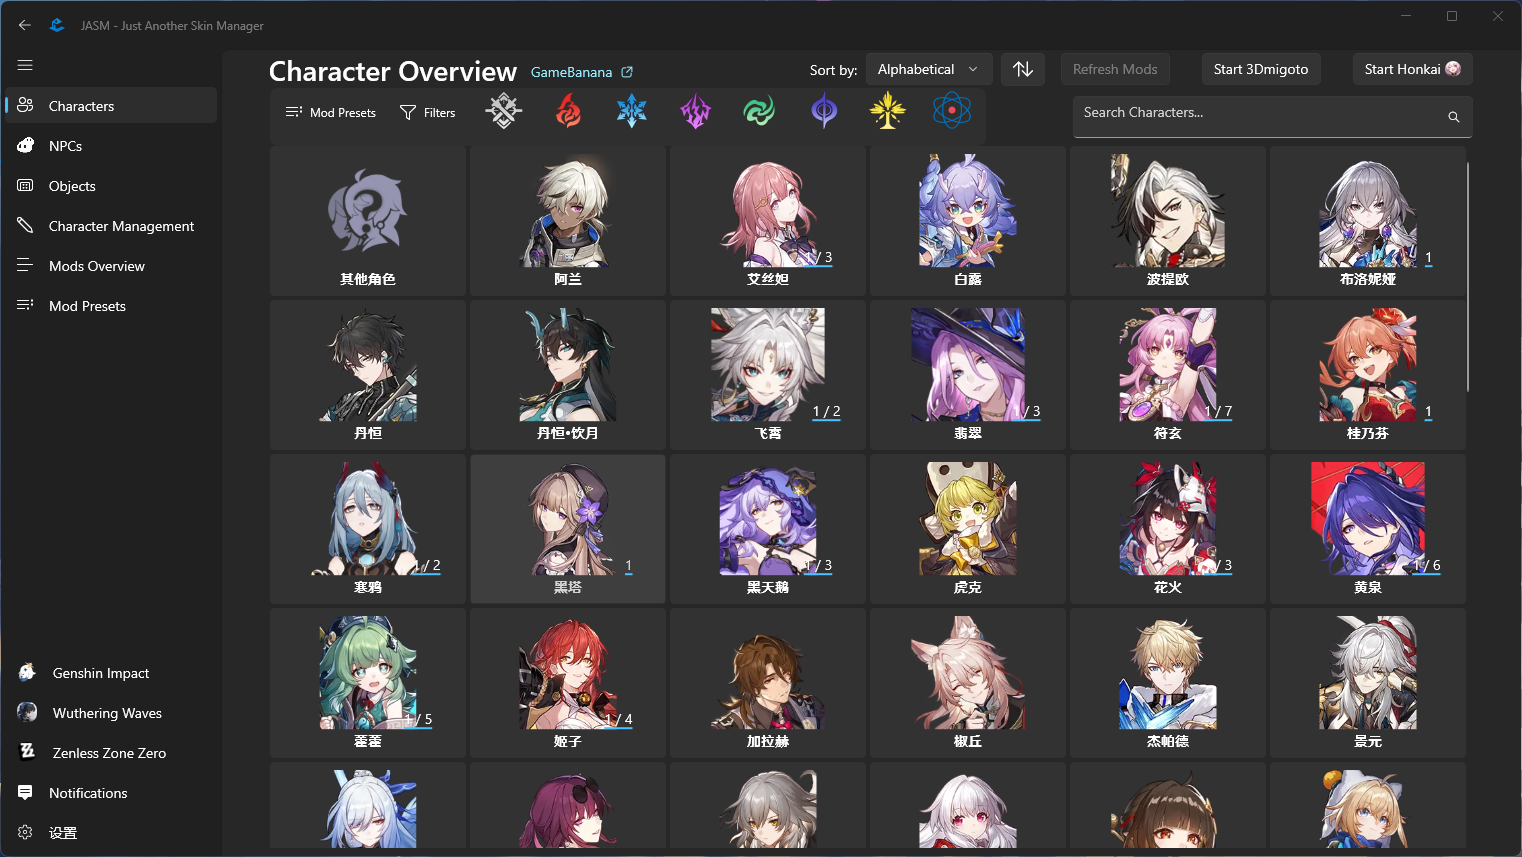Filter by Fire element icon
Screen dimensions: 1522x857
pos(568,111)
